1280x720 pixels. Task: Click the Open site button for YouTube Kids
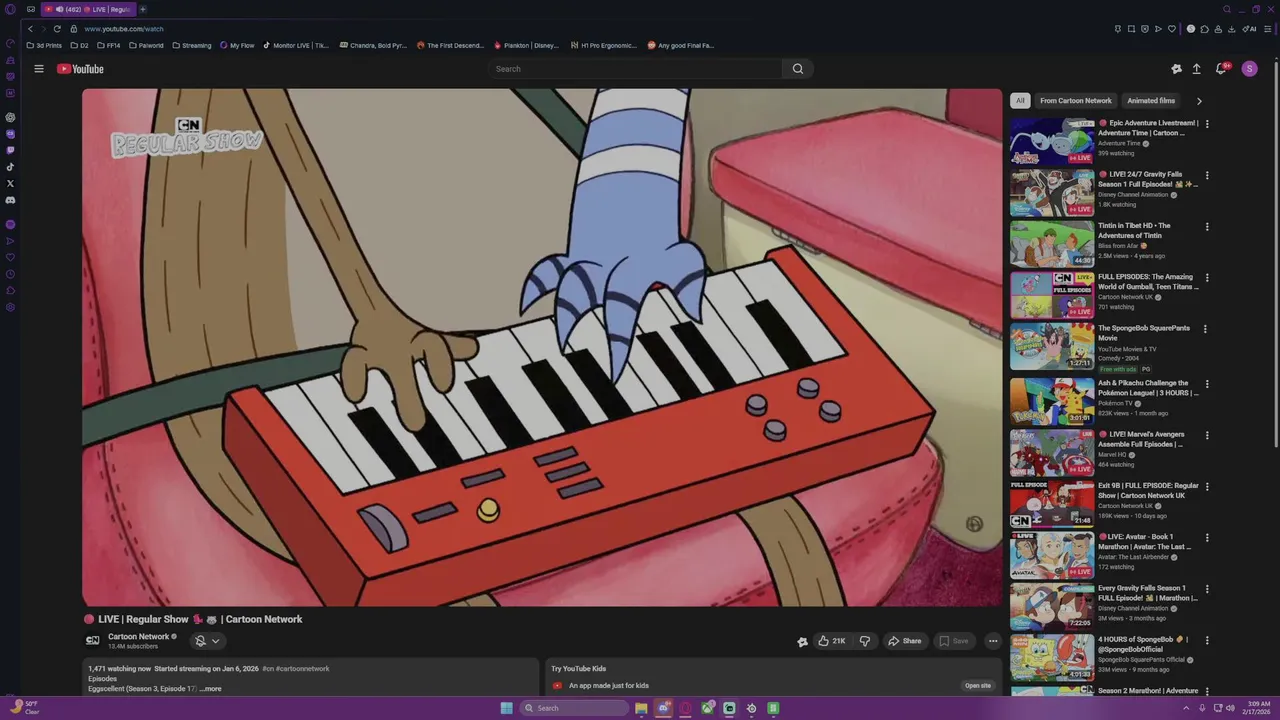(x=978, y=686)
